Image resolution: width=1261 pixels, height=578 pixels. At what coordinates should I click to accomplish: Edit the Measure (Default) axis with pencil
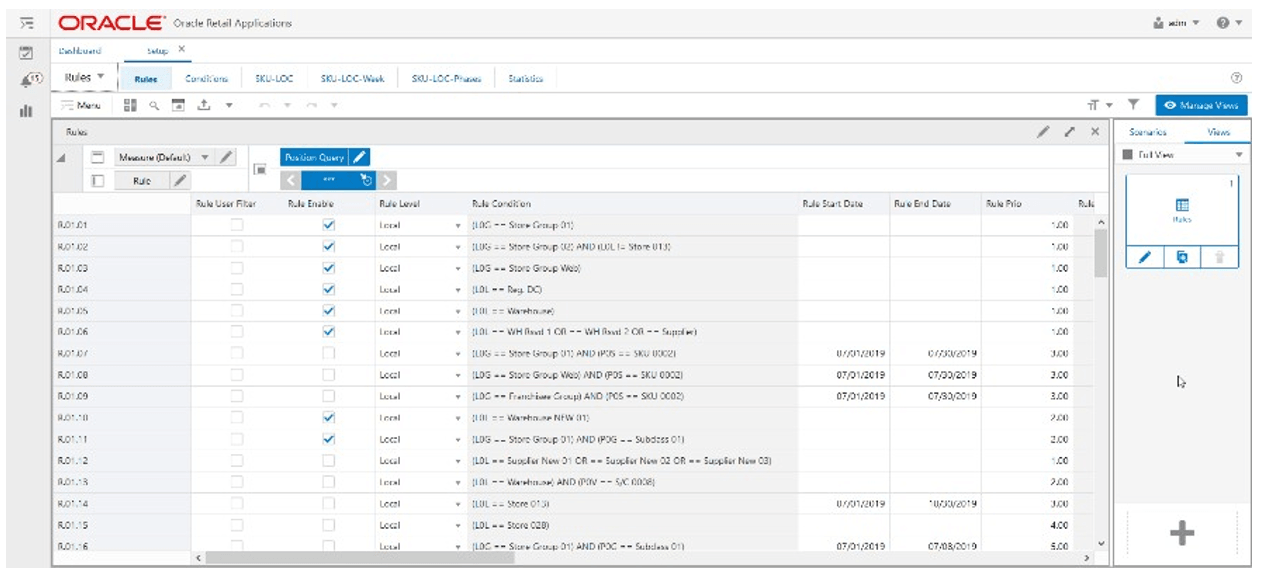pos(227,157)
